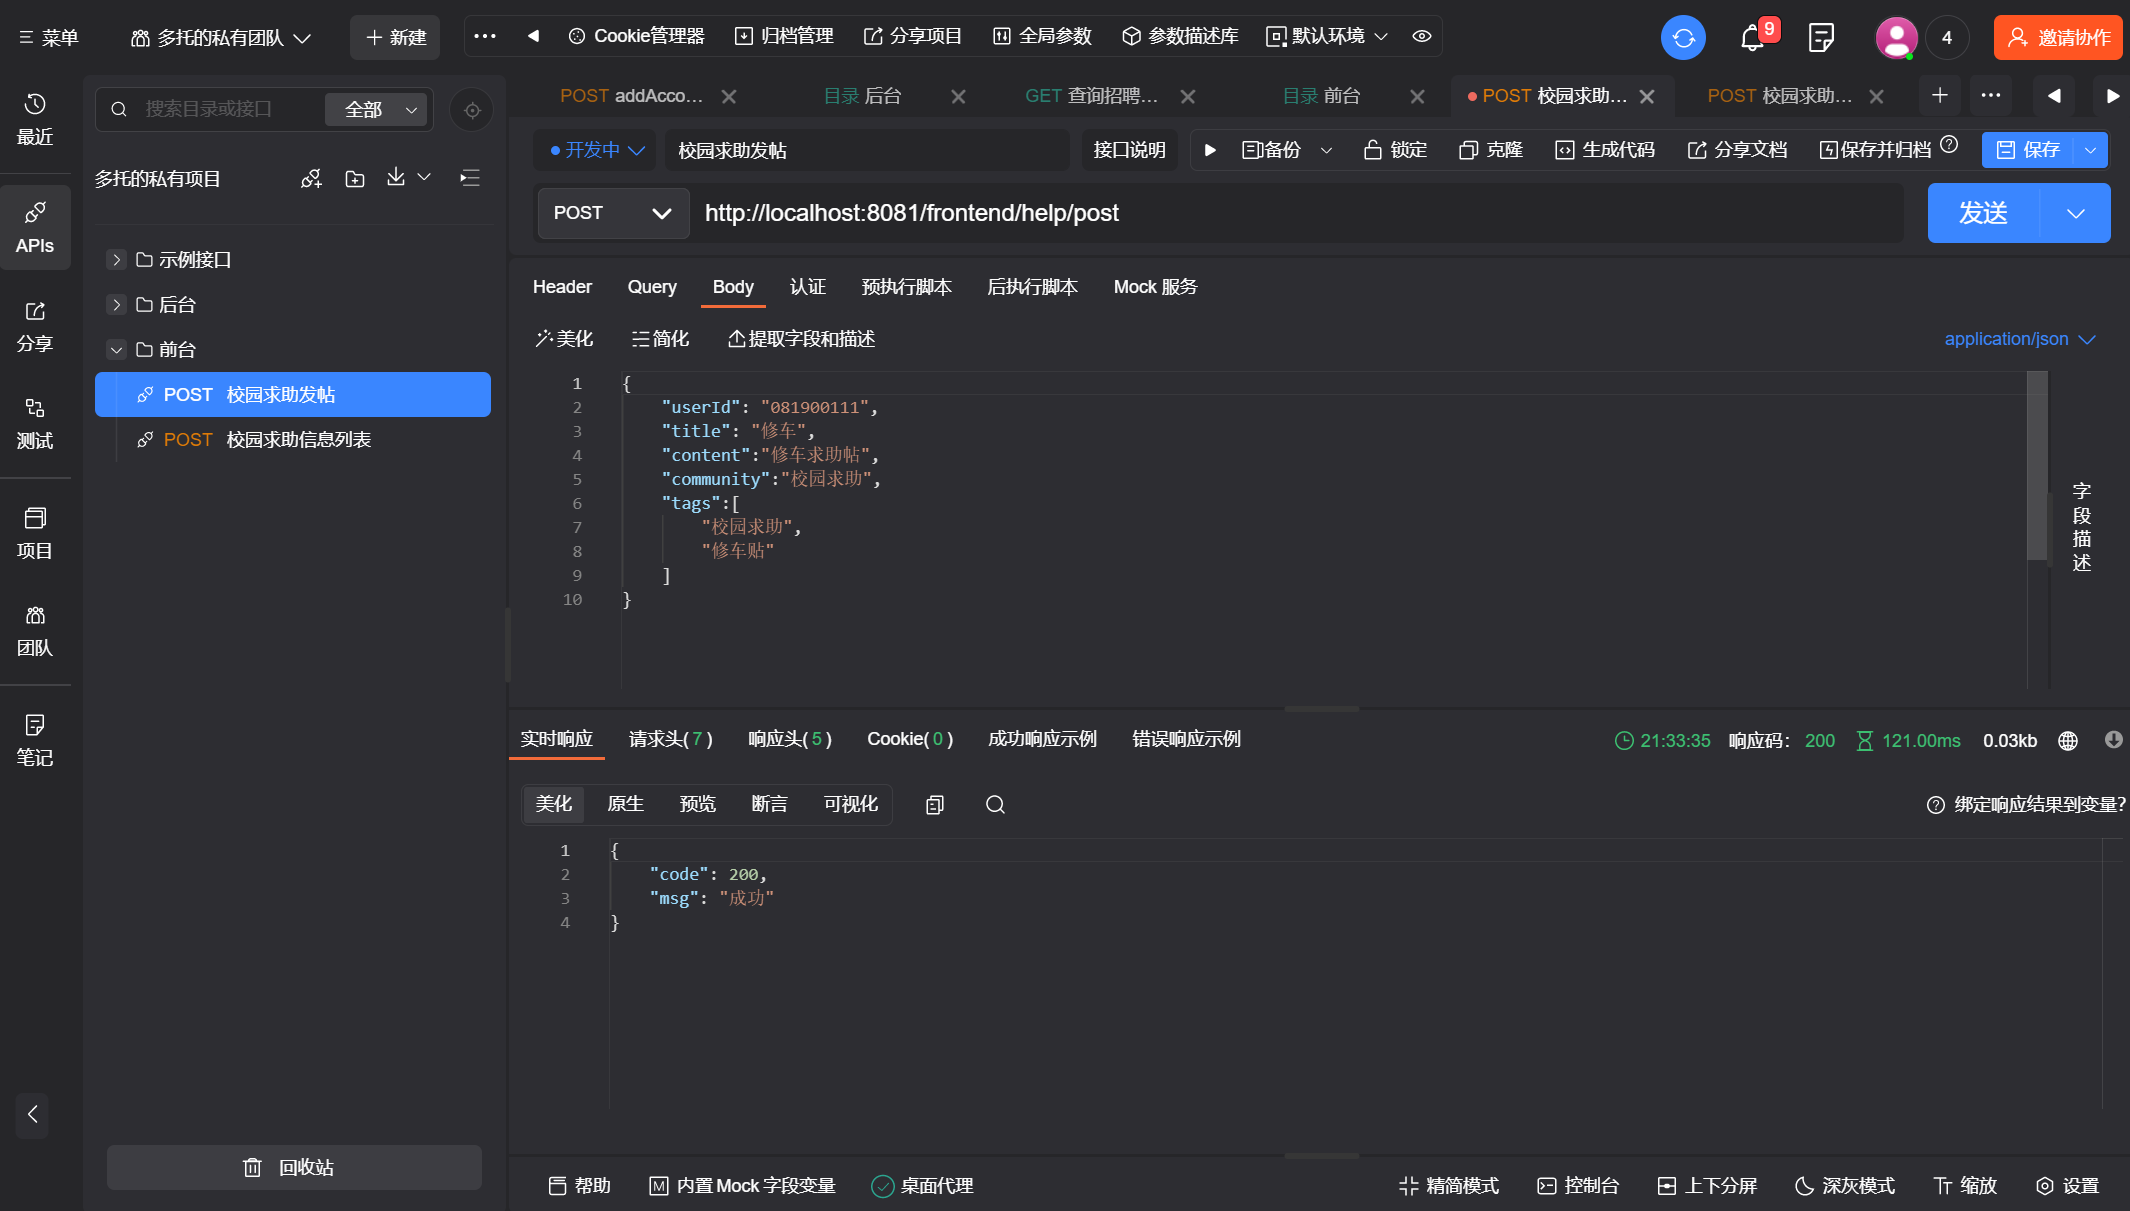This screenshot has height=1211, width=2130.
Task: Download response using the download icon
Action: [2113, 740]
